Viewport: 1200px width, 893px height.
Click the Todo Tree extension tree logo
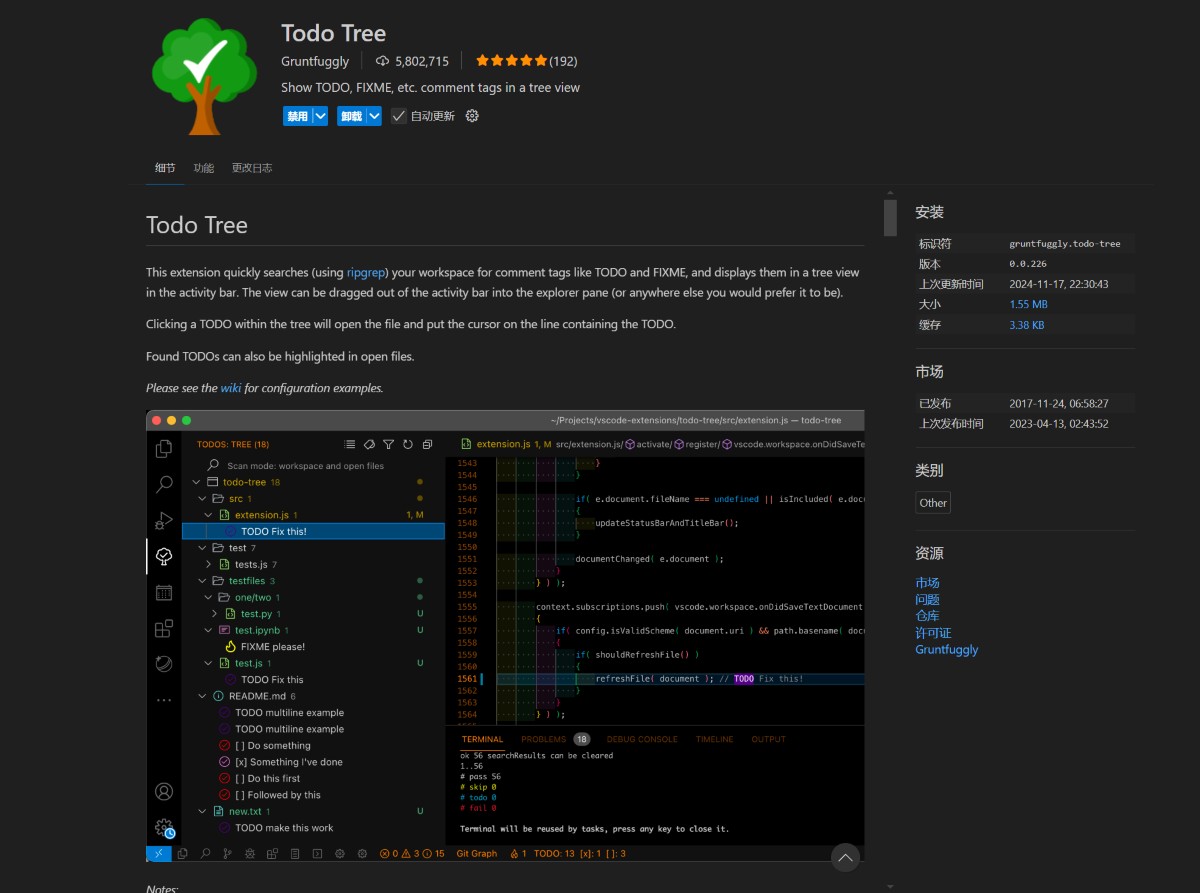click(204, 76)
